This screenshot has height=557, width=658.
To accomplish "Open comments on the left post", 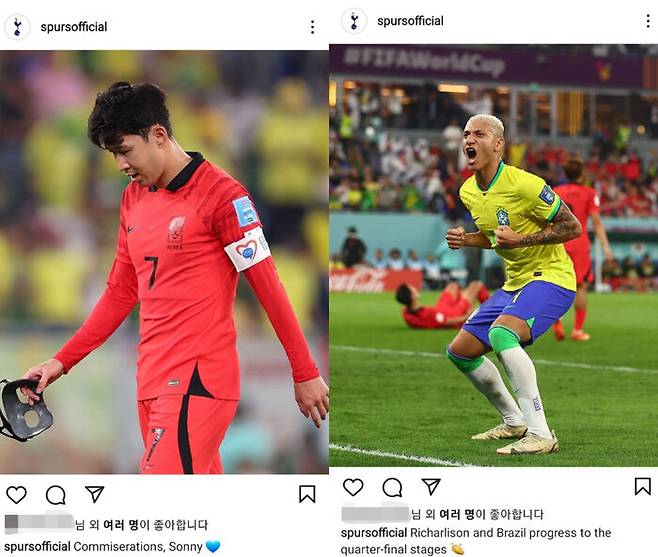I will (56, 495).
